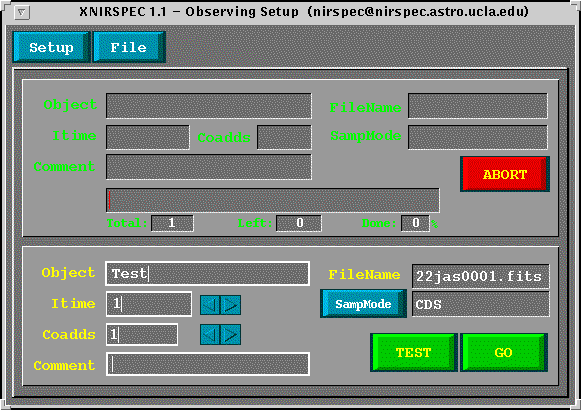
Task: Click the upper Coadds status field
Action: pos(284,137)
